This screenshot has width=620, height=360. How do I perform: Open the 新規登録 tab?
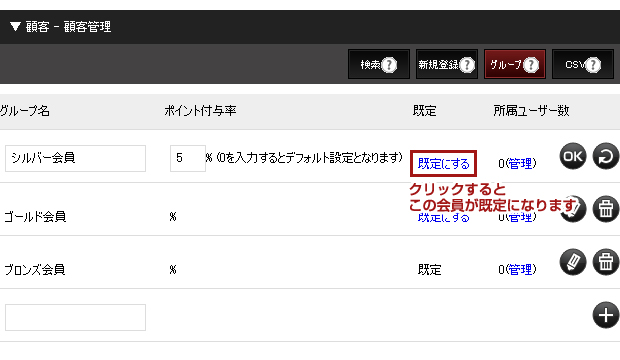[447, 64]
